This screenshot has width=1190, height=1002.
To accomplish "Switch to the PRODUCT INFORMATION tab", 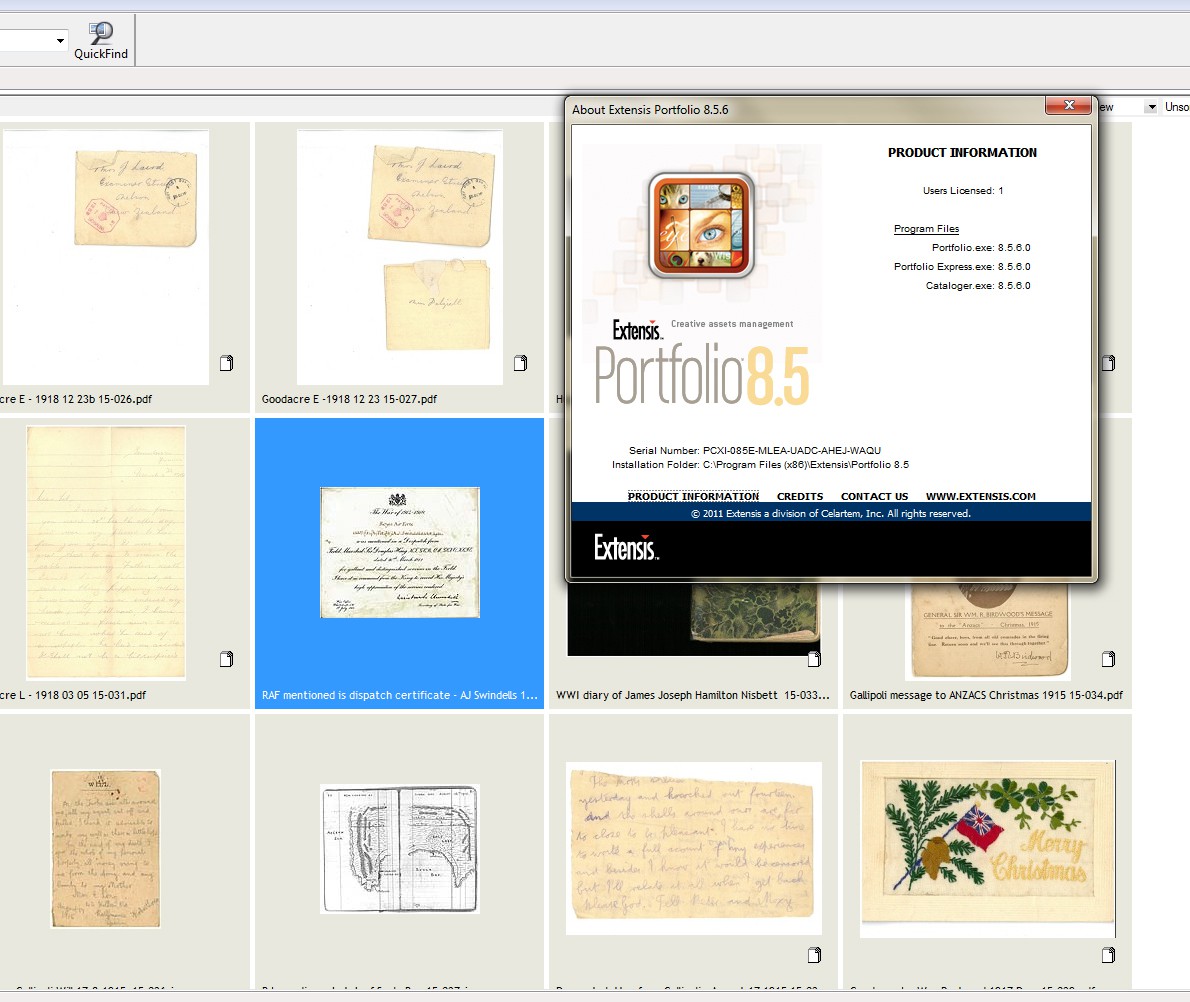I will [x=692, y=496].
